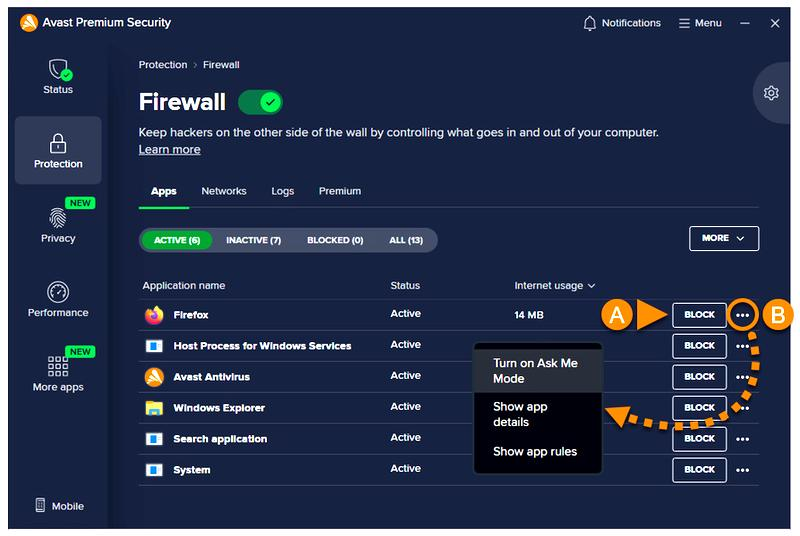Block the Search application

click(699, 439)
